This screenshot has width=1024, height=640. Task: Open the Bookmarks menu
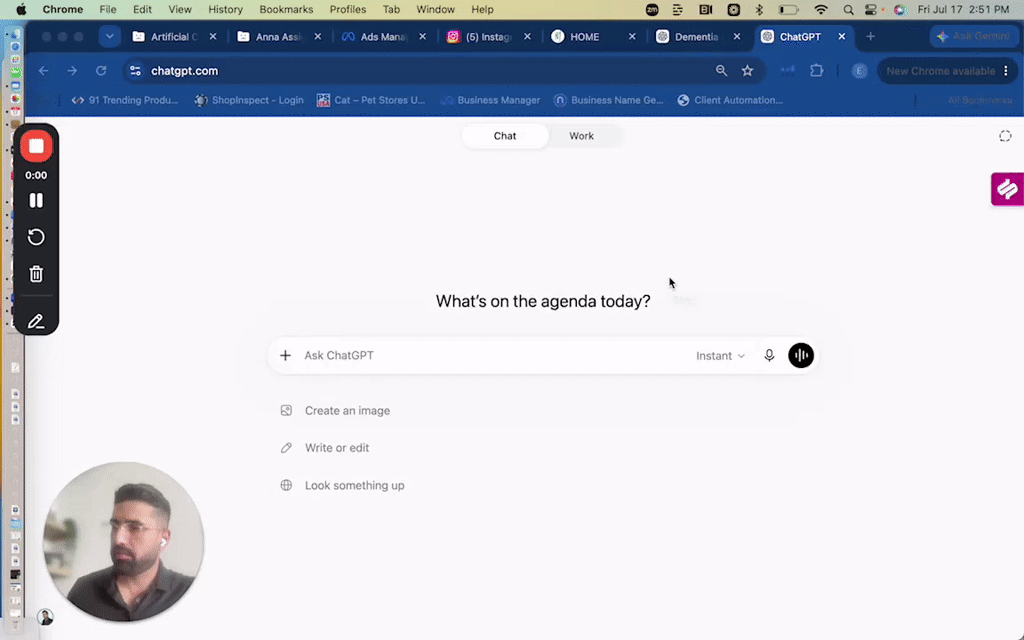coord(286,9)
